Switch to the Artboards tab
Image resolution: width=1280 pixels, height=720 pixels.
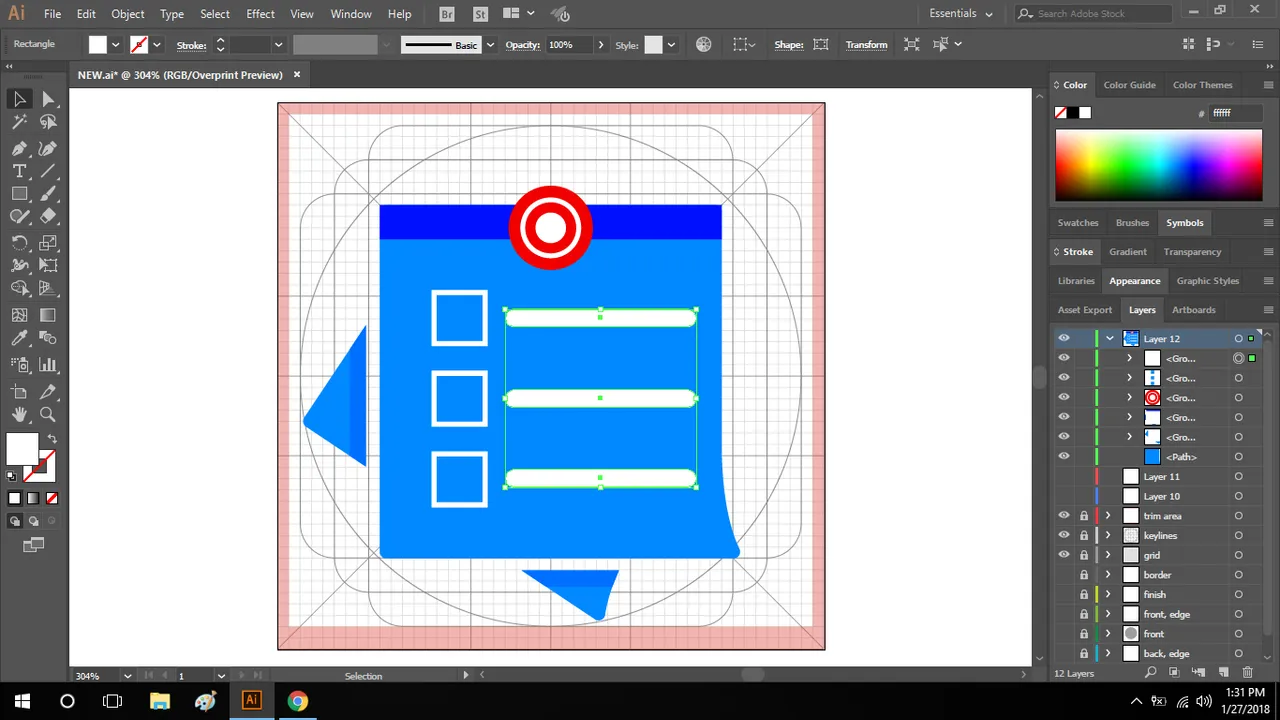[1194, 310]
